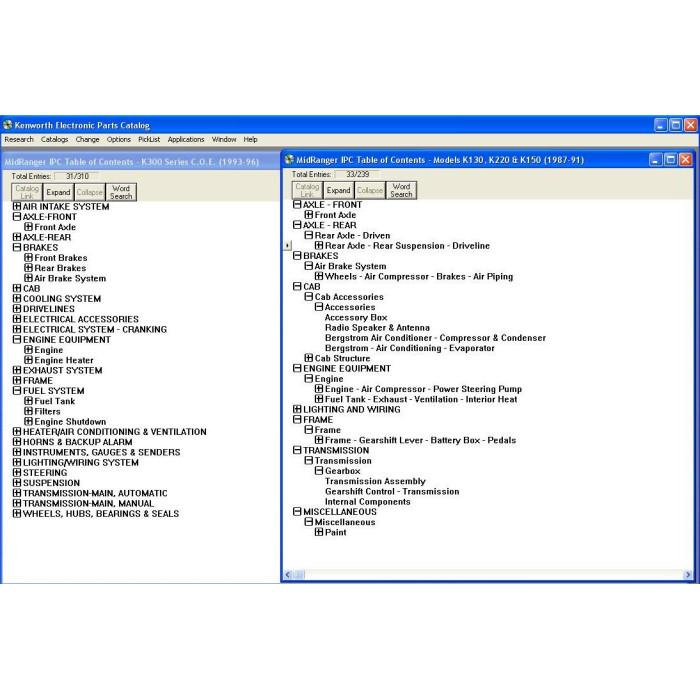Screen dimensions: 700x700
Task: Expand Engine Shutdown node
Action: coord(29,421)
